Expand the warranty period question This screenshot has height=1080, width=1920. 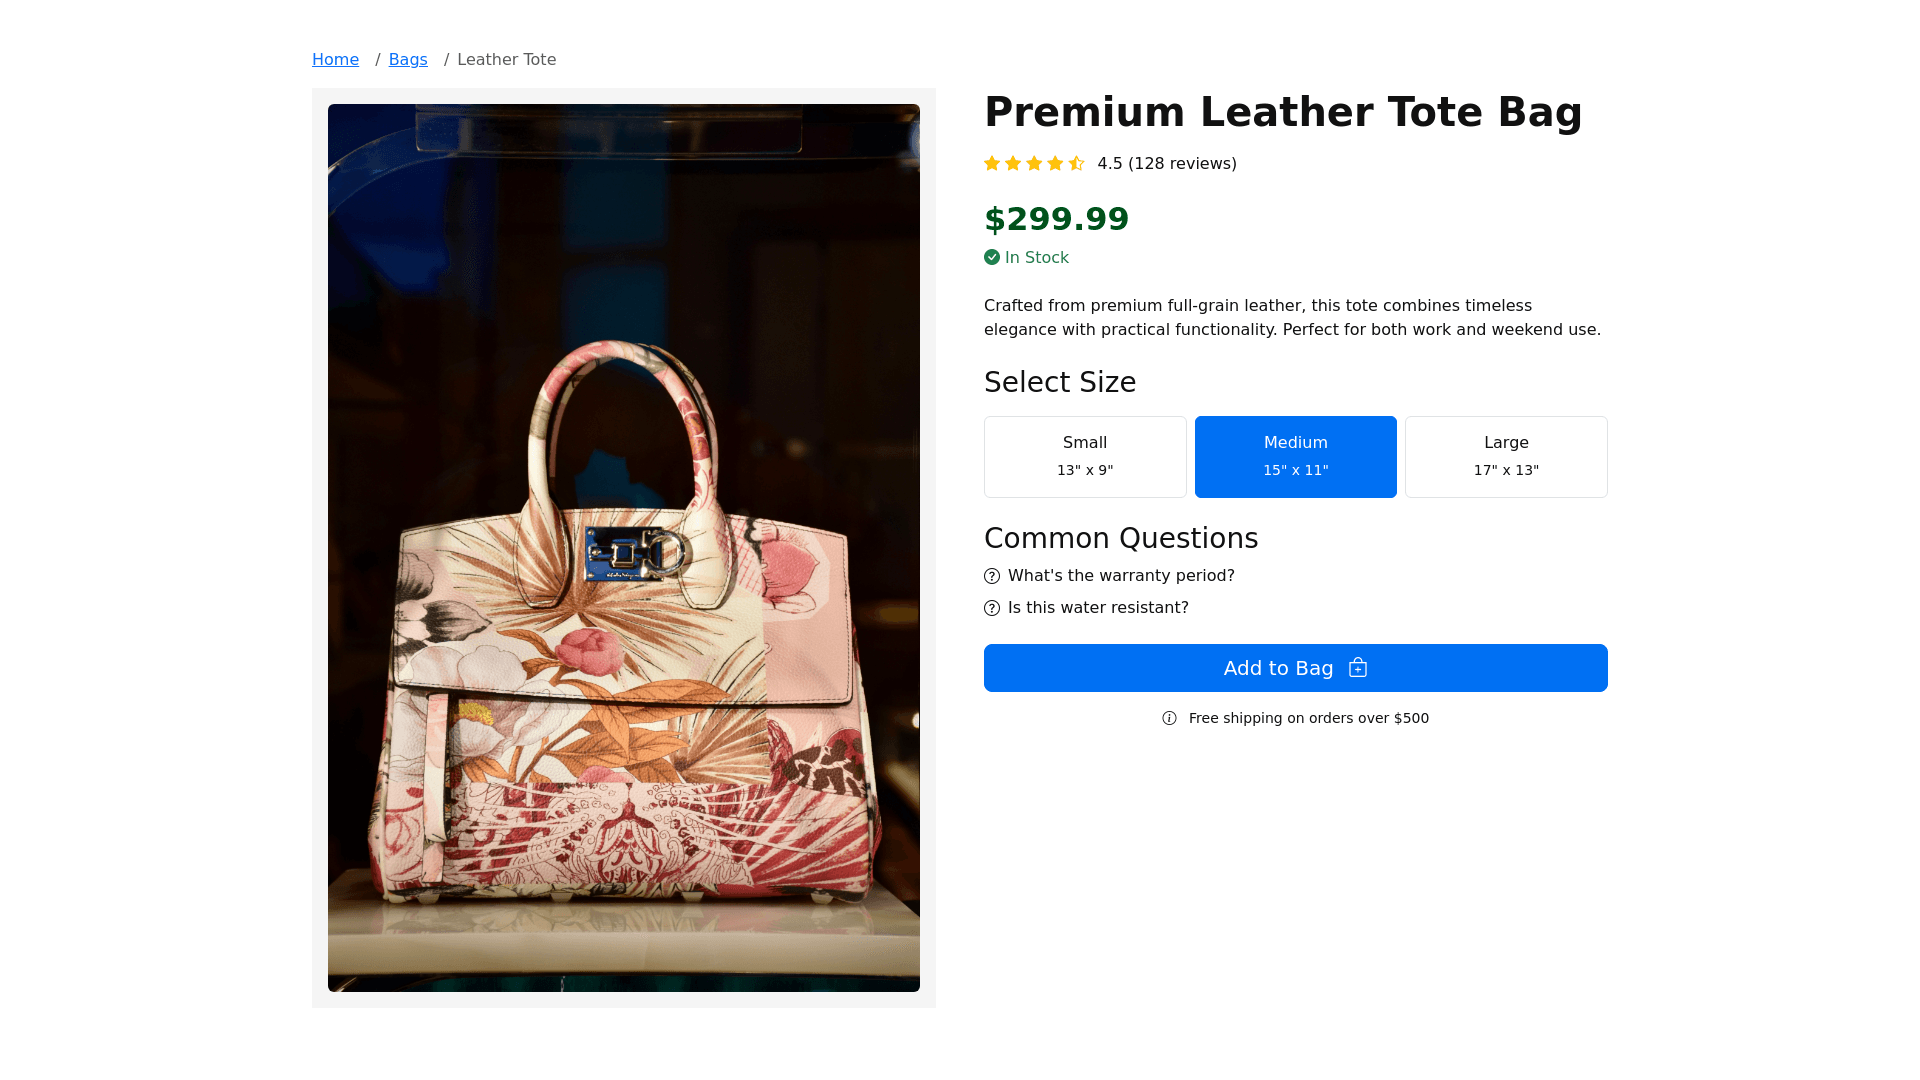(x=1121, y=576)
